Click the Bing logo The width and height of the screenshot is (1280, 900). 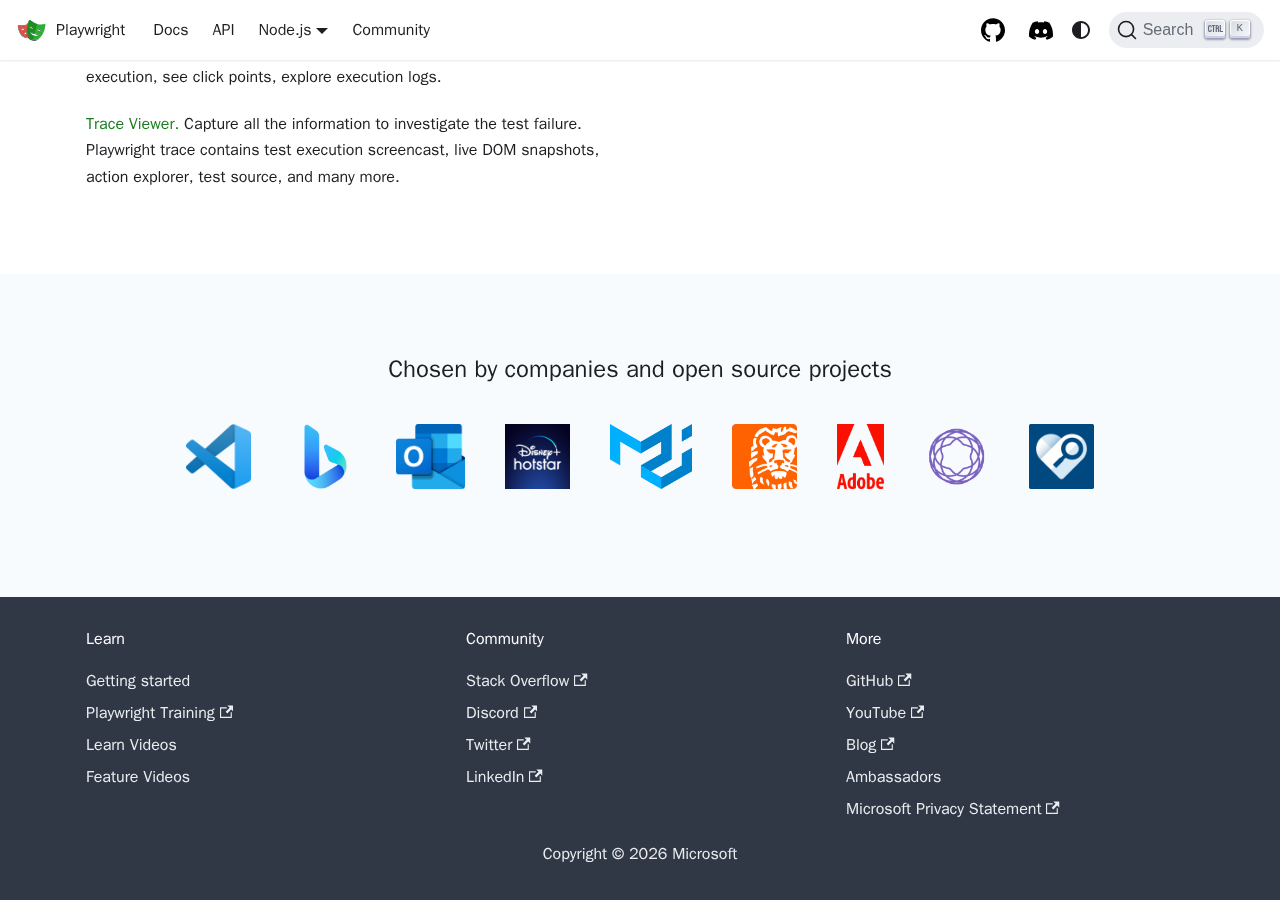click(x=325, y=456)
